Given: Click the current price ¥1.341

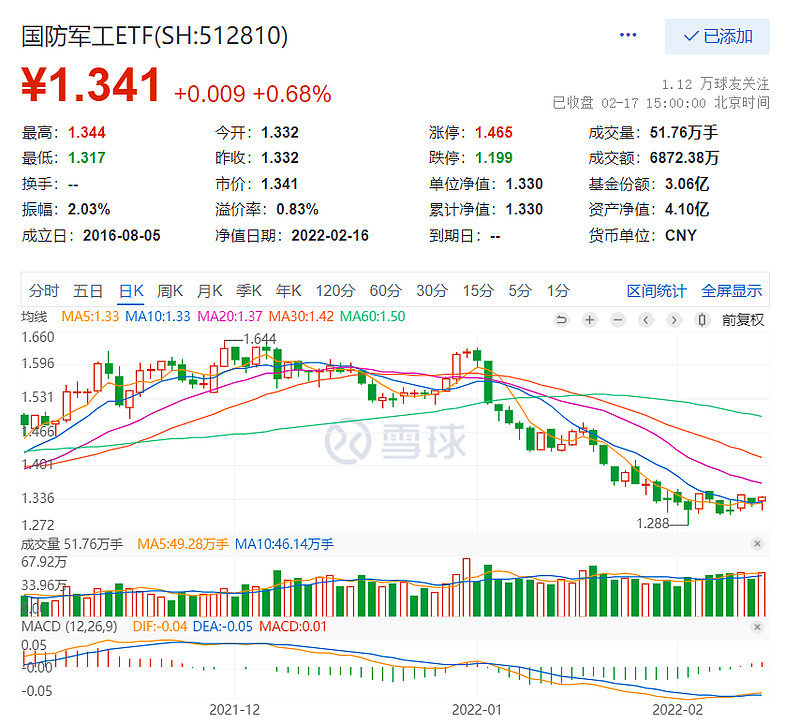Looking at the screenshot, I should 91,85.
